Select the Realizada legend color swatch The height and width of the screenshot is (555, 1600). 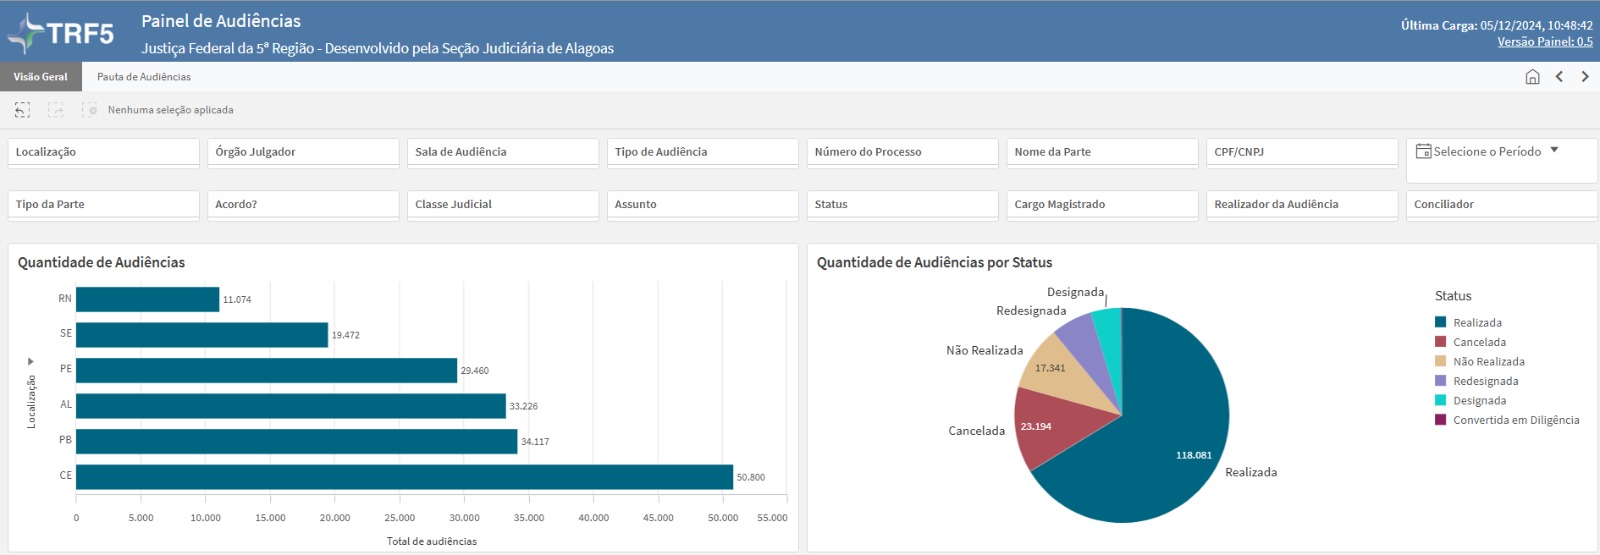pyautogui.click(x=1440, y=322)
